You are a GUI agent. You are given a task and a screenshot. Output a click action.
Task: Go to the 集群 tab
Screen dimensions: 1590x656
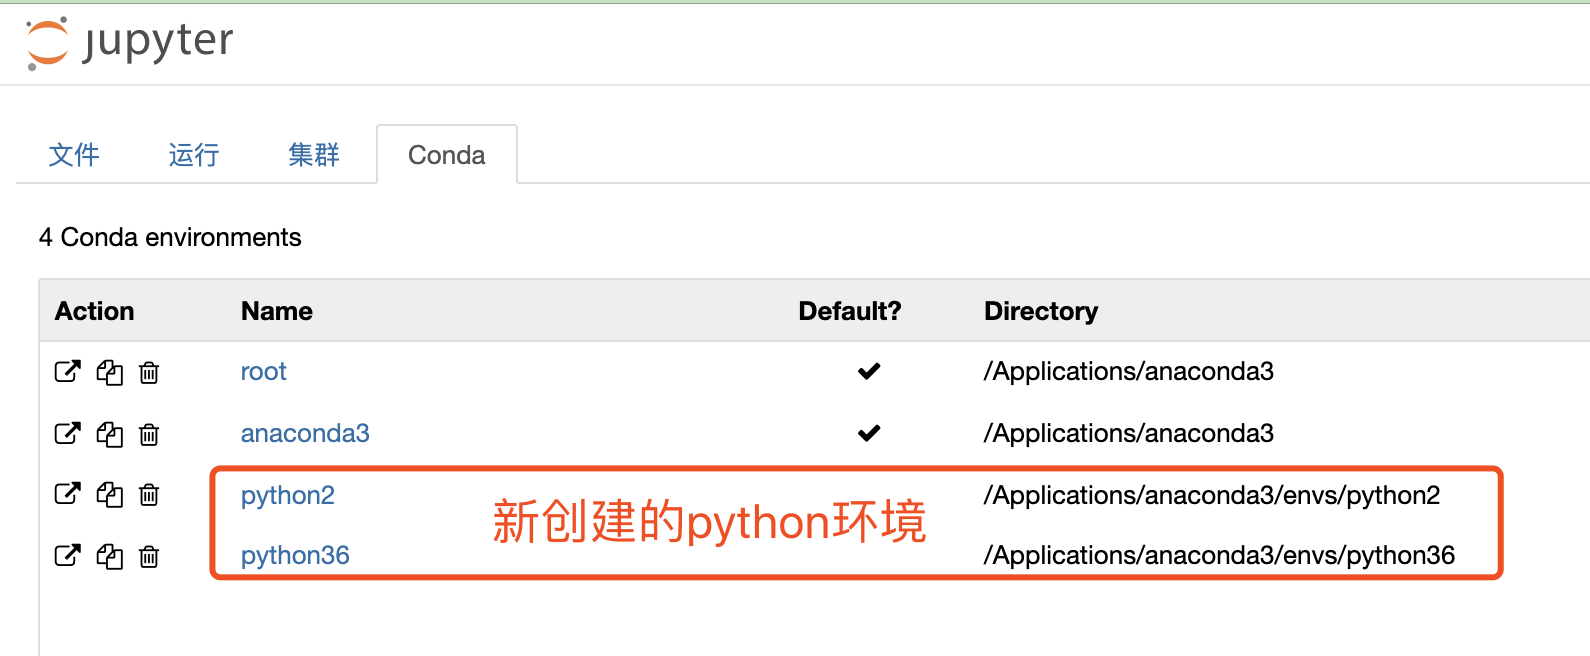click(314, 155)
